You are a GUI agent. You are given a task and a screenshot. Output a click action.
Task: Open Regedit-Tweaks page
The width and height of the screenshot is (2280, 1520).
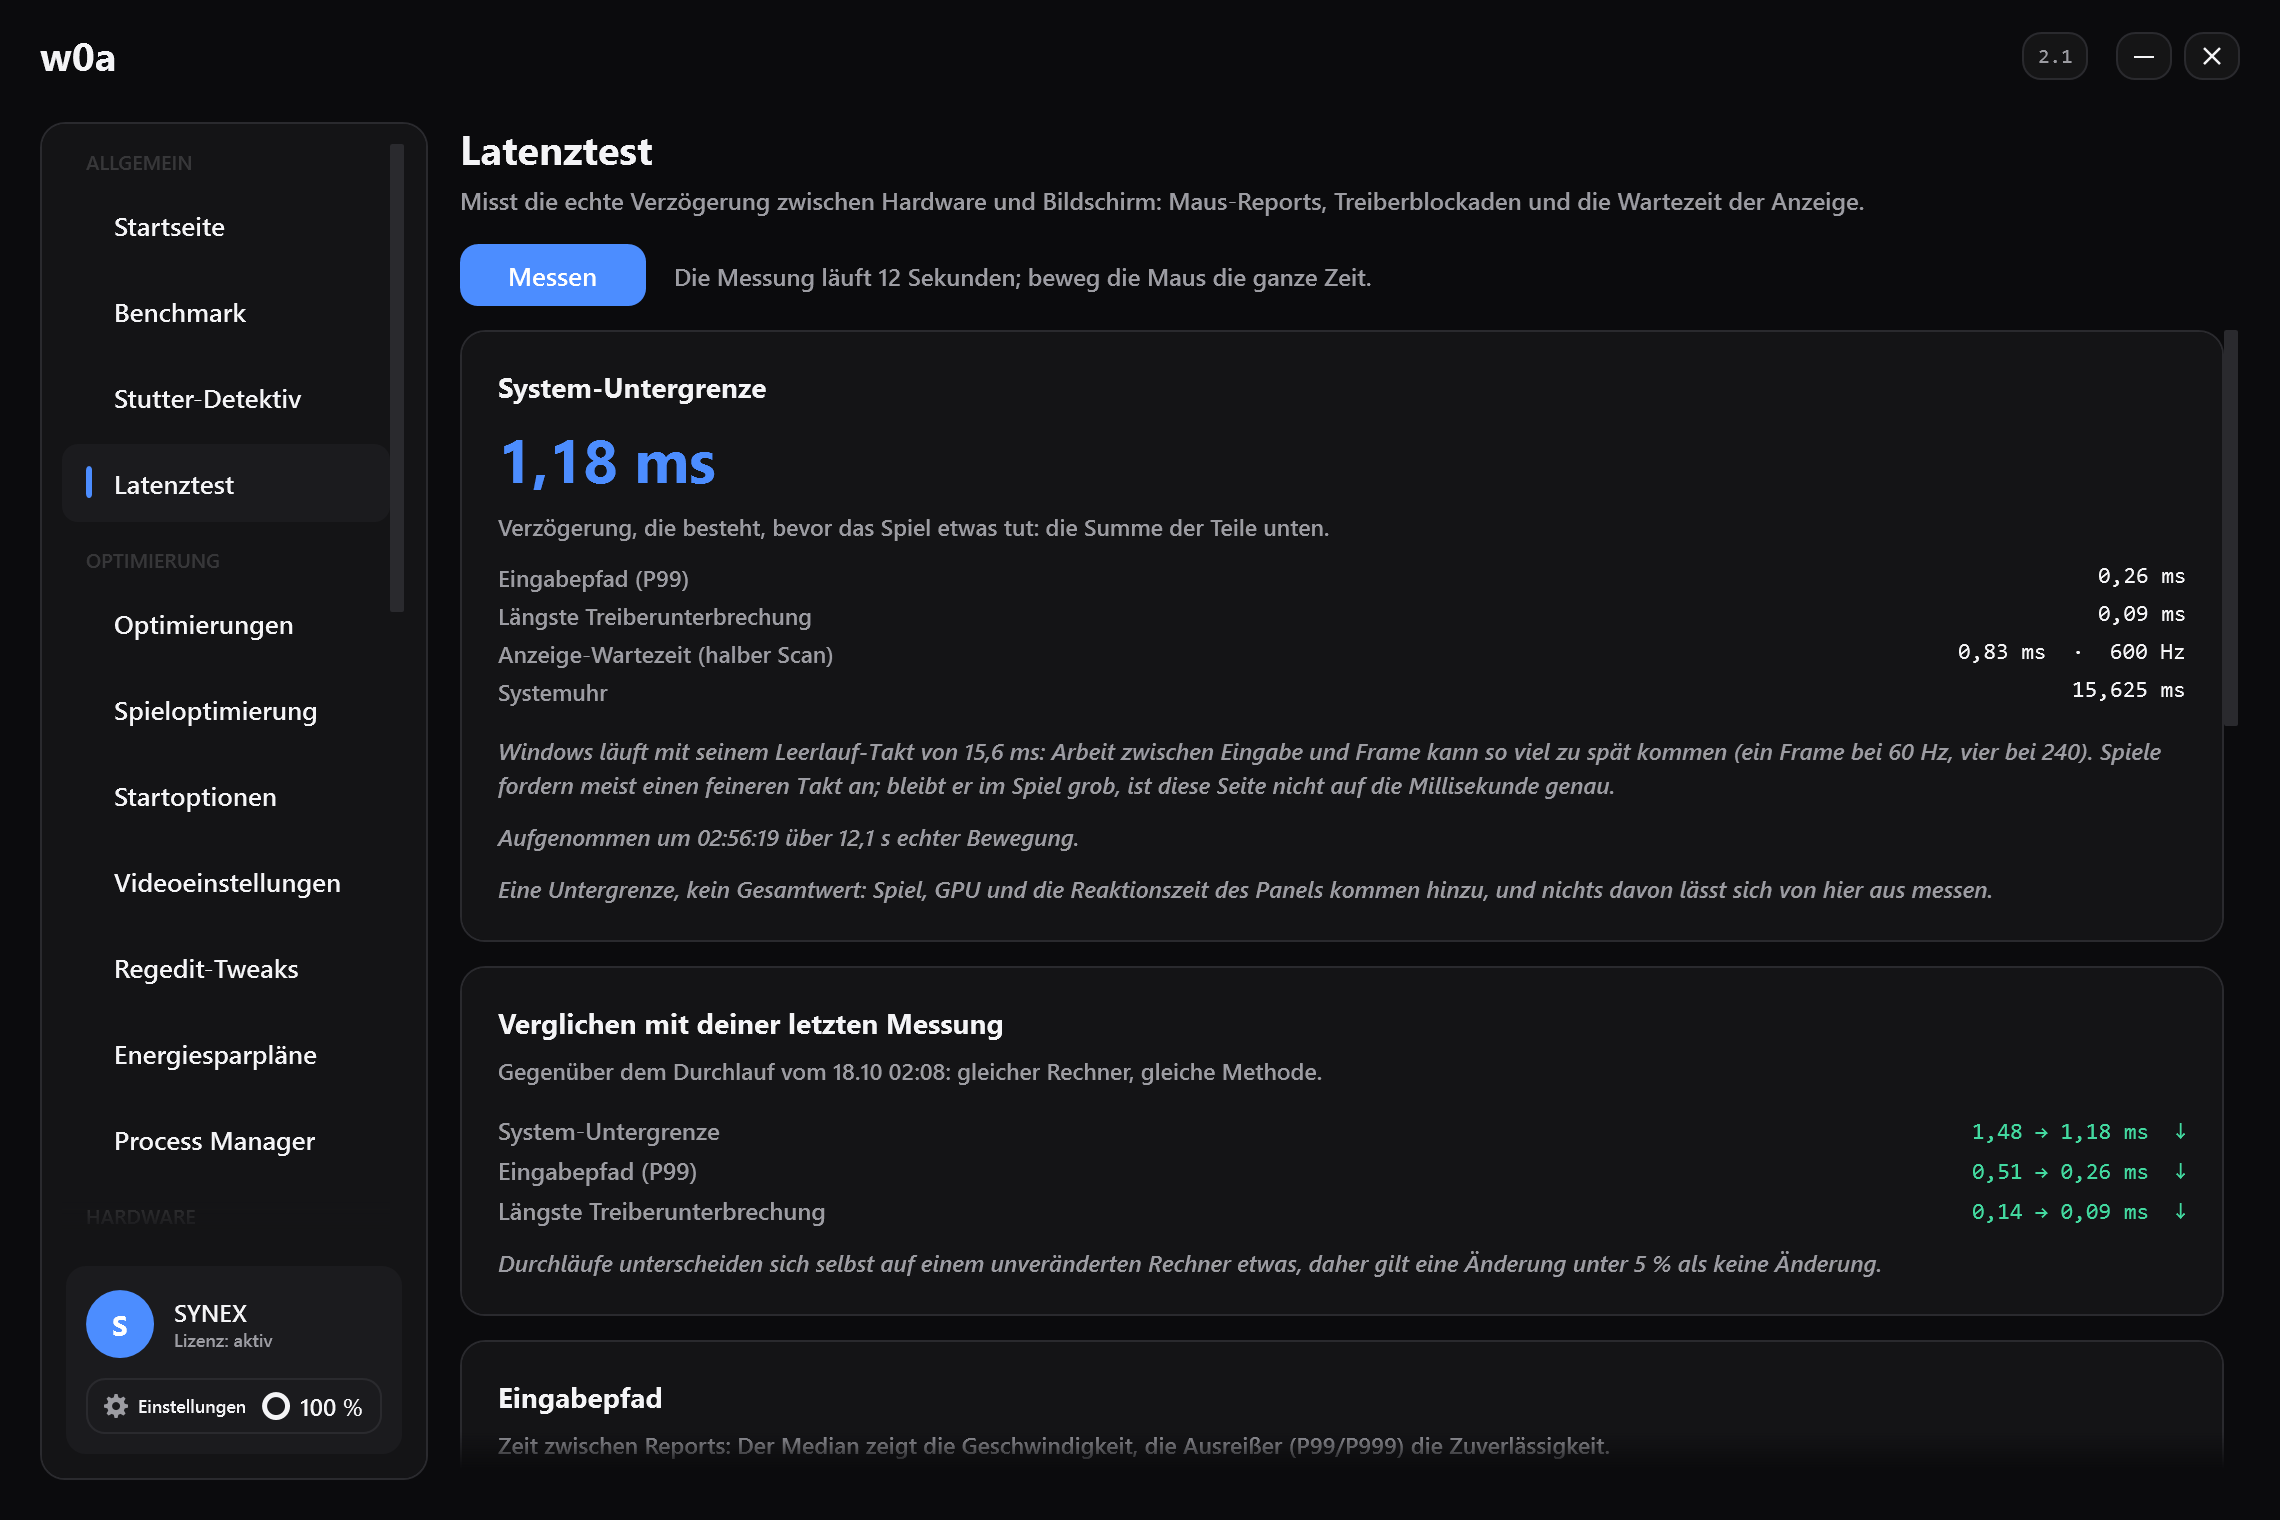(x=225, y=969)
